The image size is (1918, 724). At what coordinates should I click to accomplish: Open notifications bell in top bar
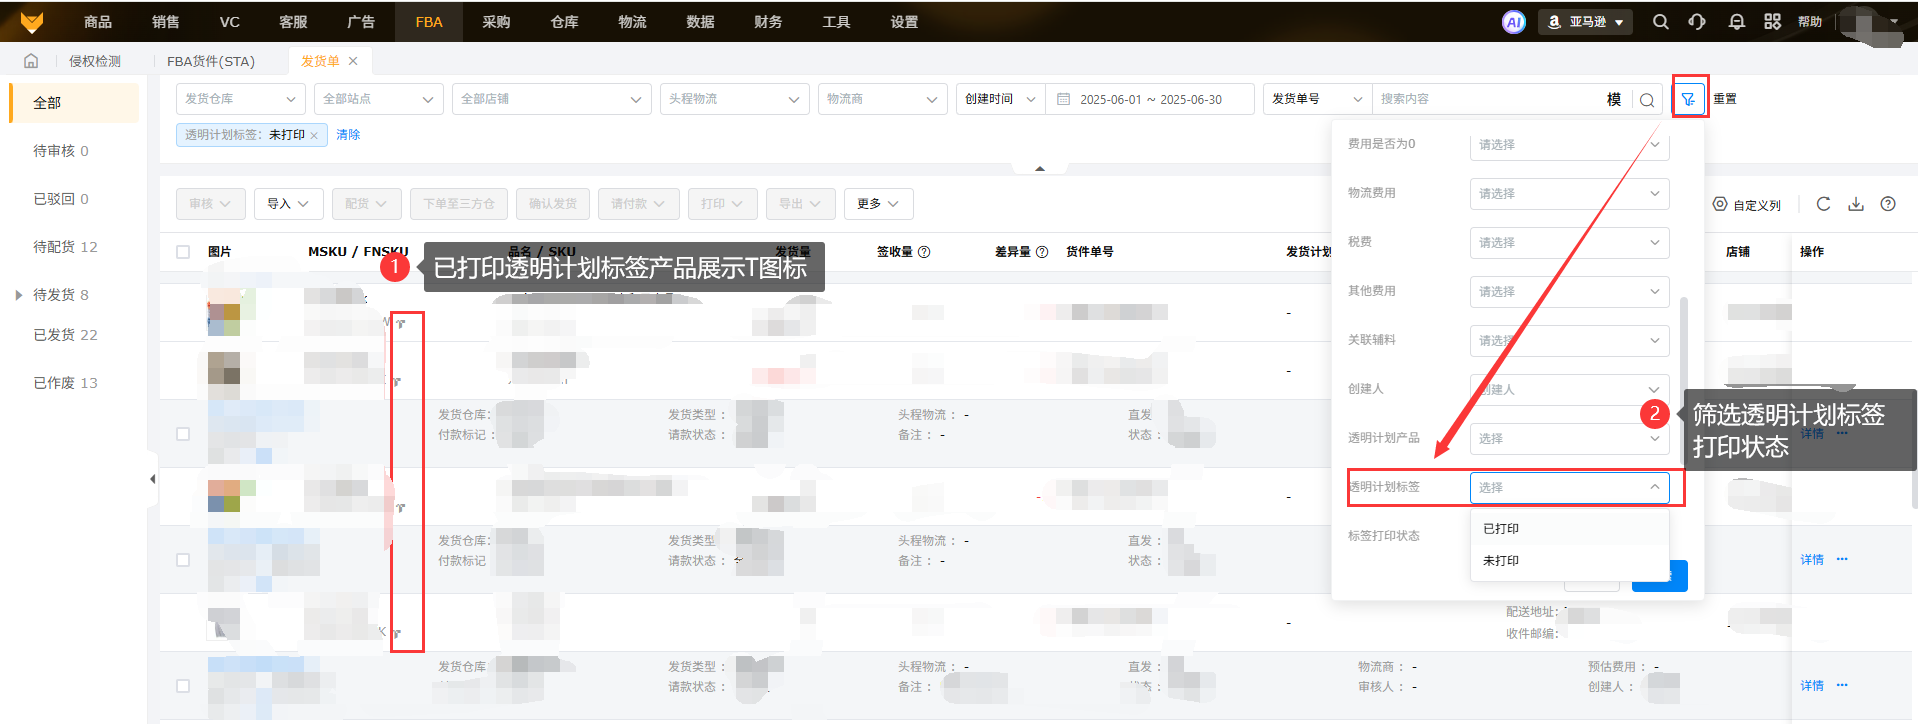1736,22
